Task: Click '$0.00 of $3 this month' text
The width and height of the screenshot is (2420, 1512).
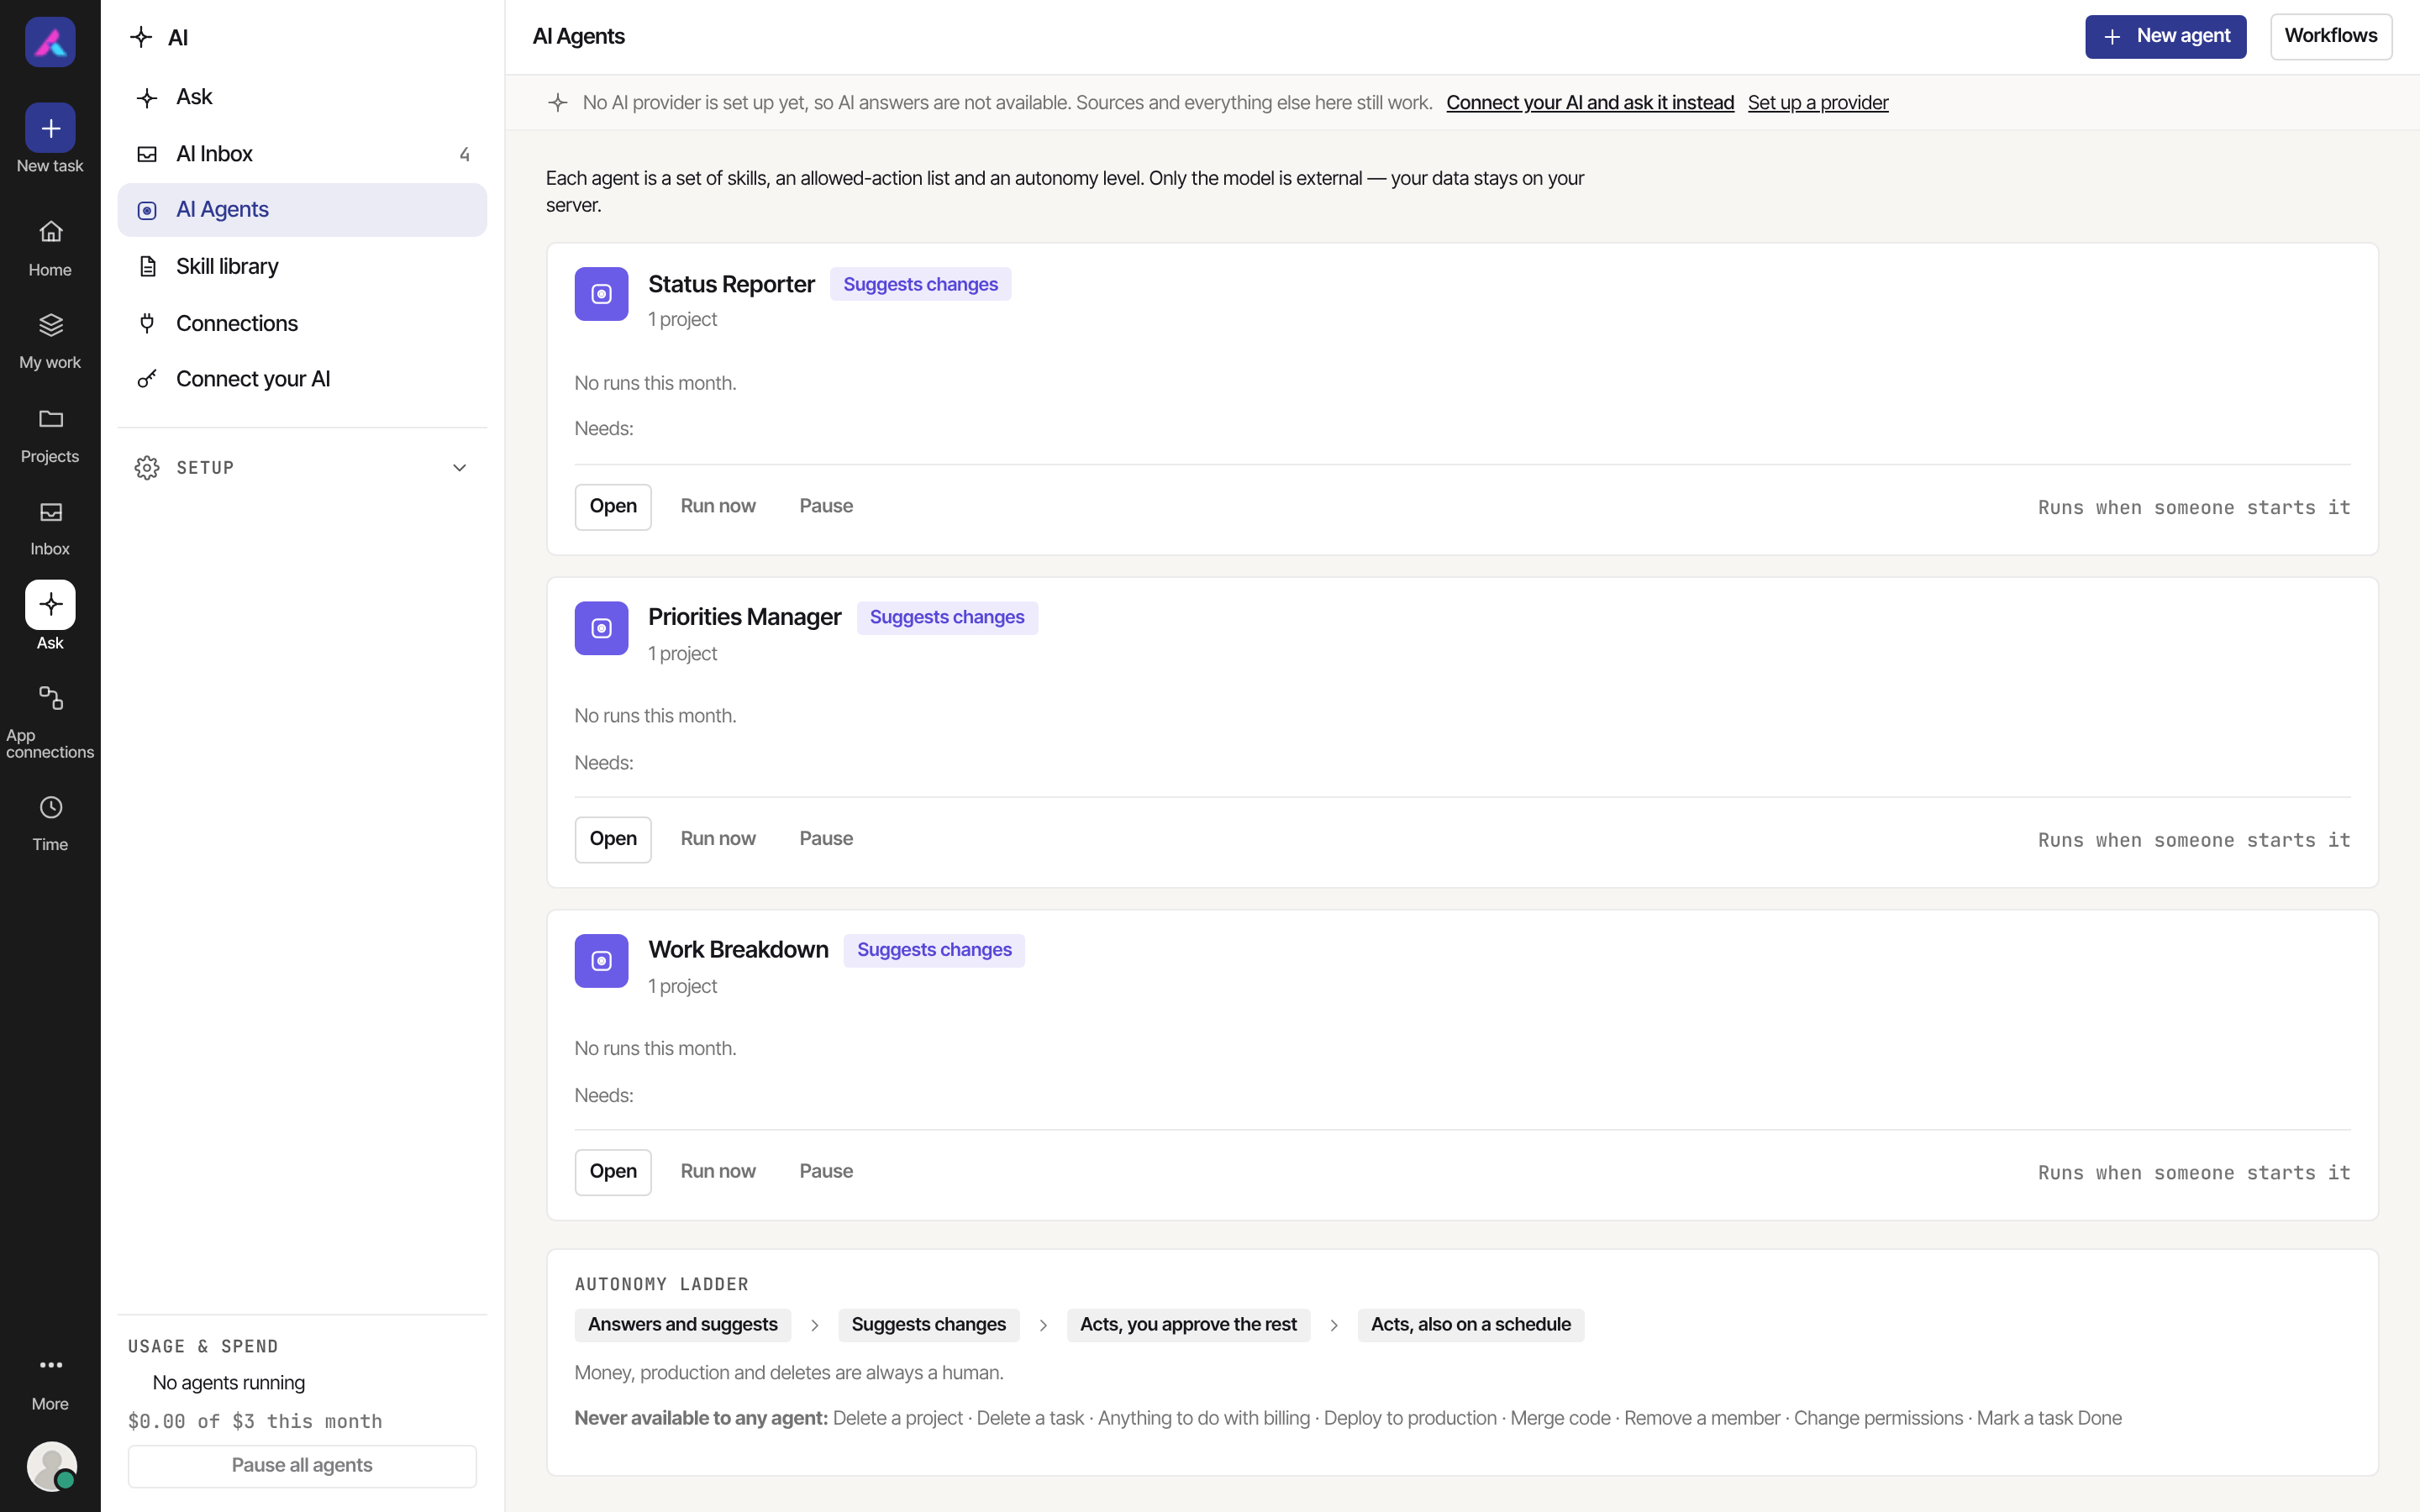Action: click(x=255, y=1422)
